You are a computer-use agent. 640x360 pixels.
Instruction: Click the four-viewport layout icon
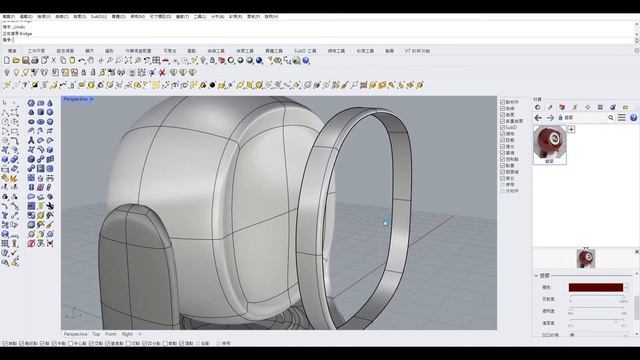[x=156, y=60]
